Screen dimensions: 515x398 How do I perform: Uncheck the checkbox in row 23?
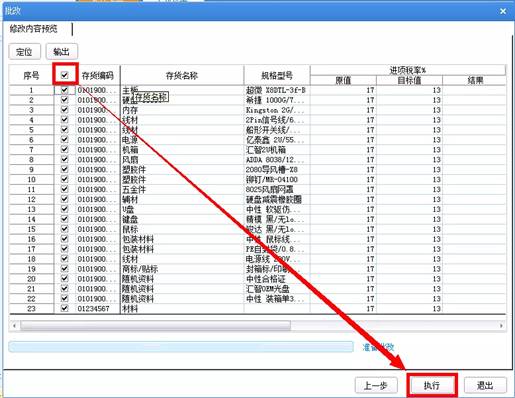coord(65,308)
